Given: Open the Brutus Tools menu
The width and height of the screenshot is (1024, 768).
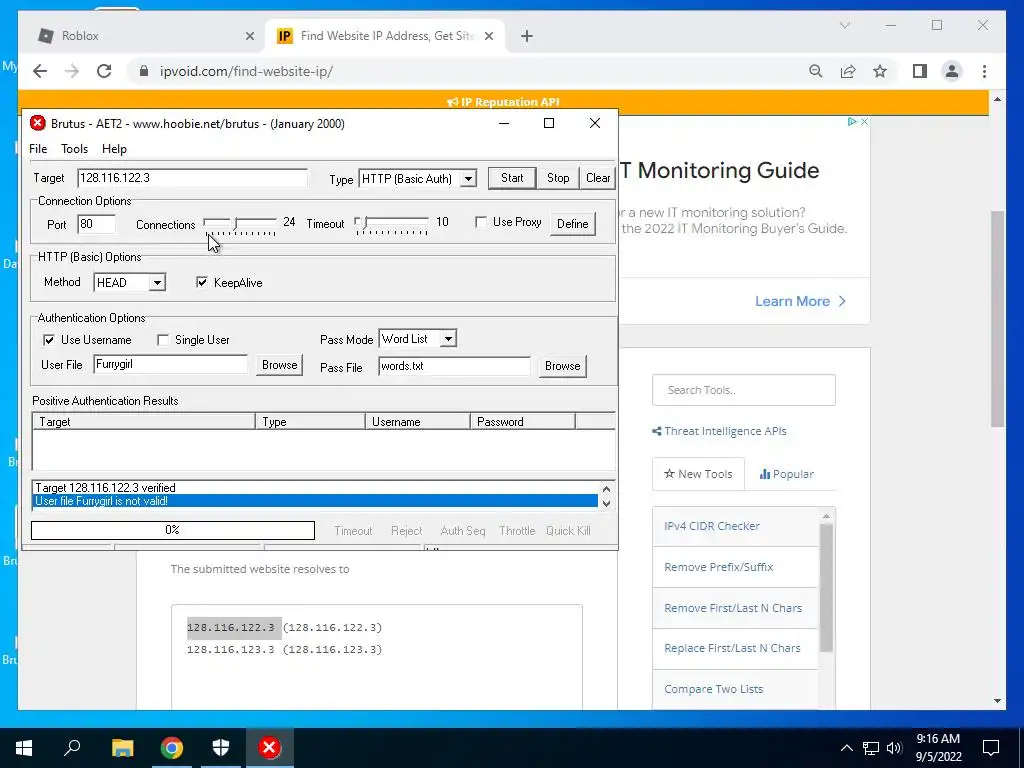Looking at the screenshot, I should point(74,149).
